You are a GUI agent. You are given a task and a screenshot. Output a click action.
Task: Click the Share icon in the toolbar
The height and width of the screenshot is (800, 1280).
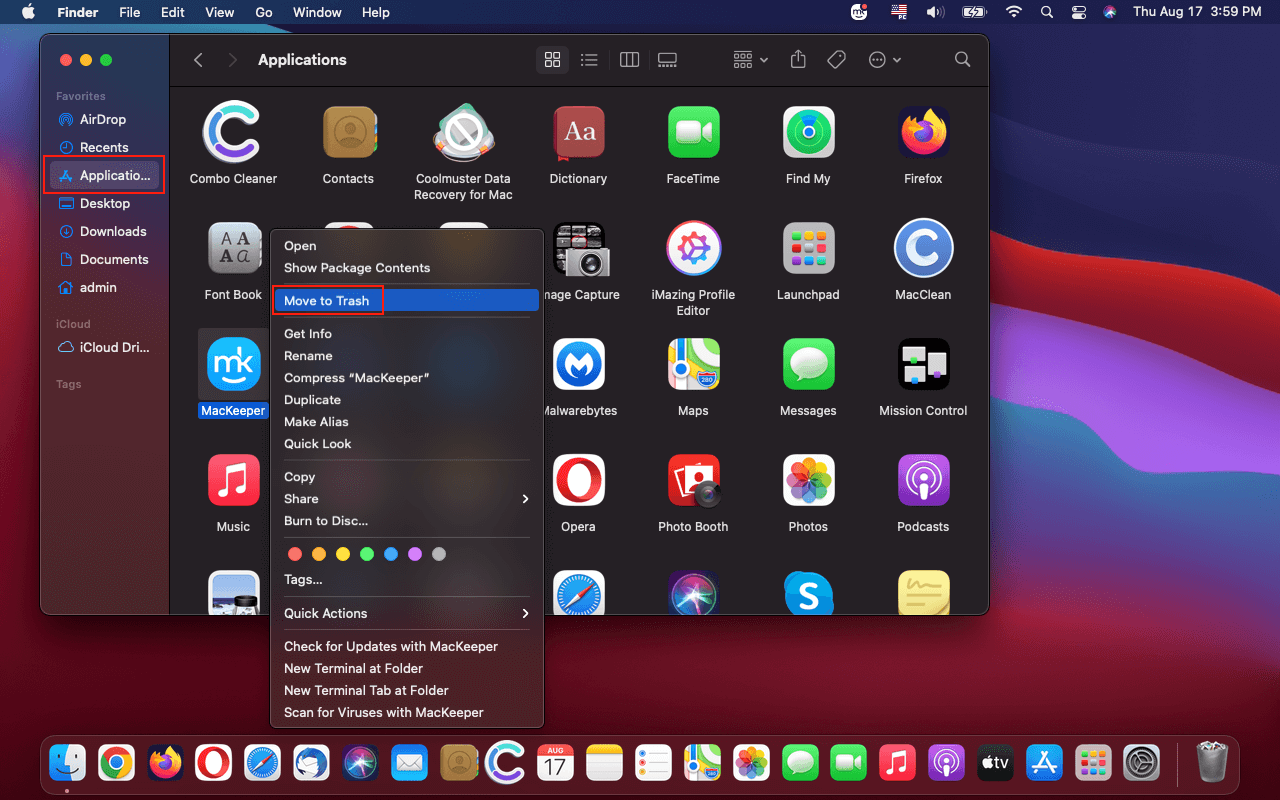(798, 59)
